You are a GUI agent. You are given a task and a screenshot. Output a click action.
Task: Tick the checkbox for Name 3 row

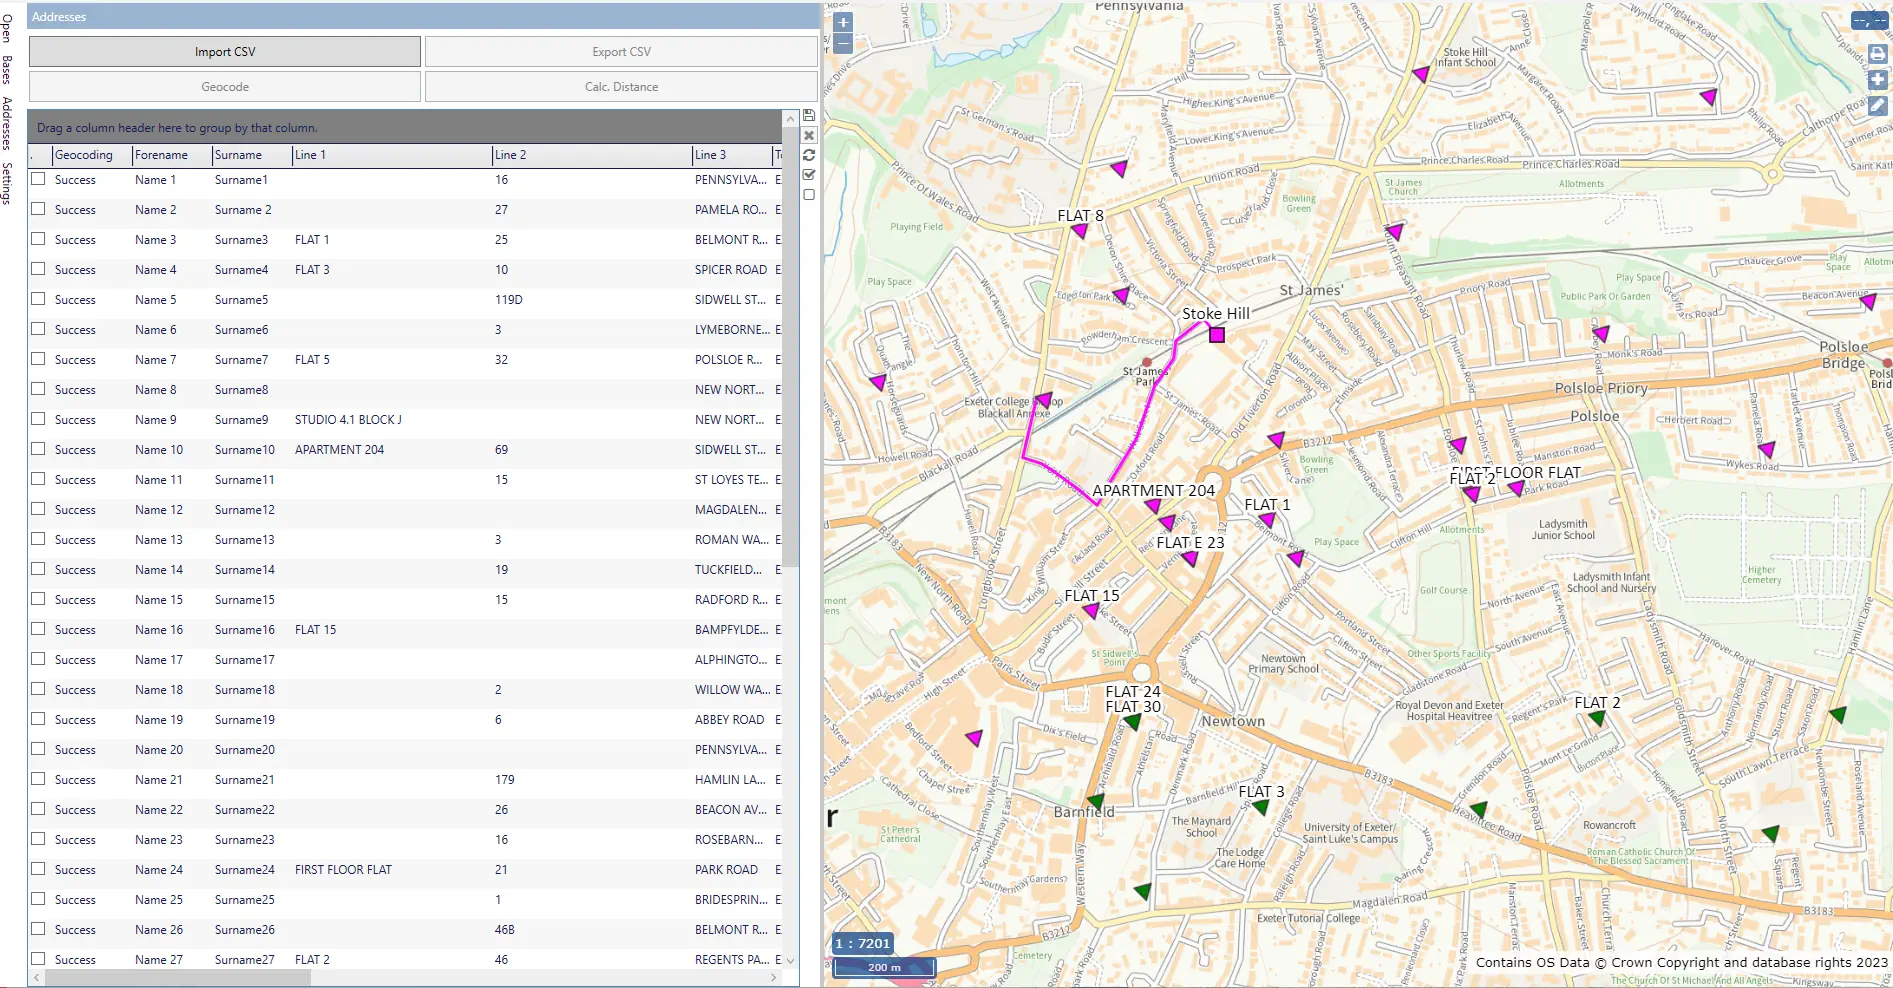38,239
